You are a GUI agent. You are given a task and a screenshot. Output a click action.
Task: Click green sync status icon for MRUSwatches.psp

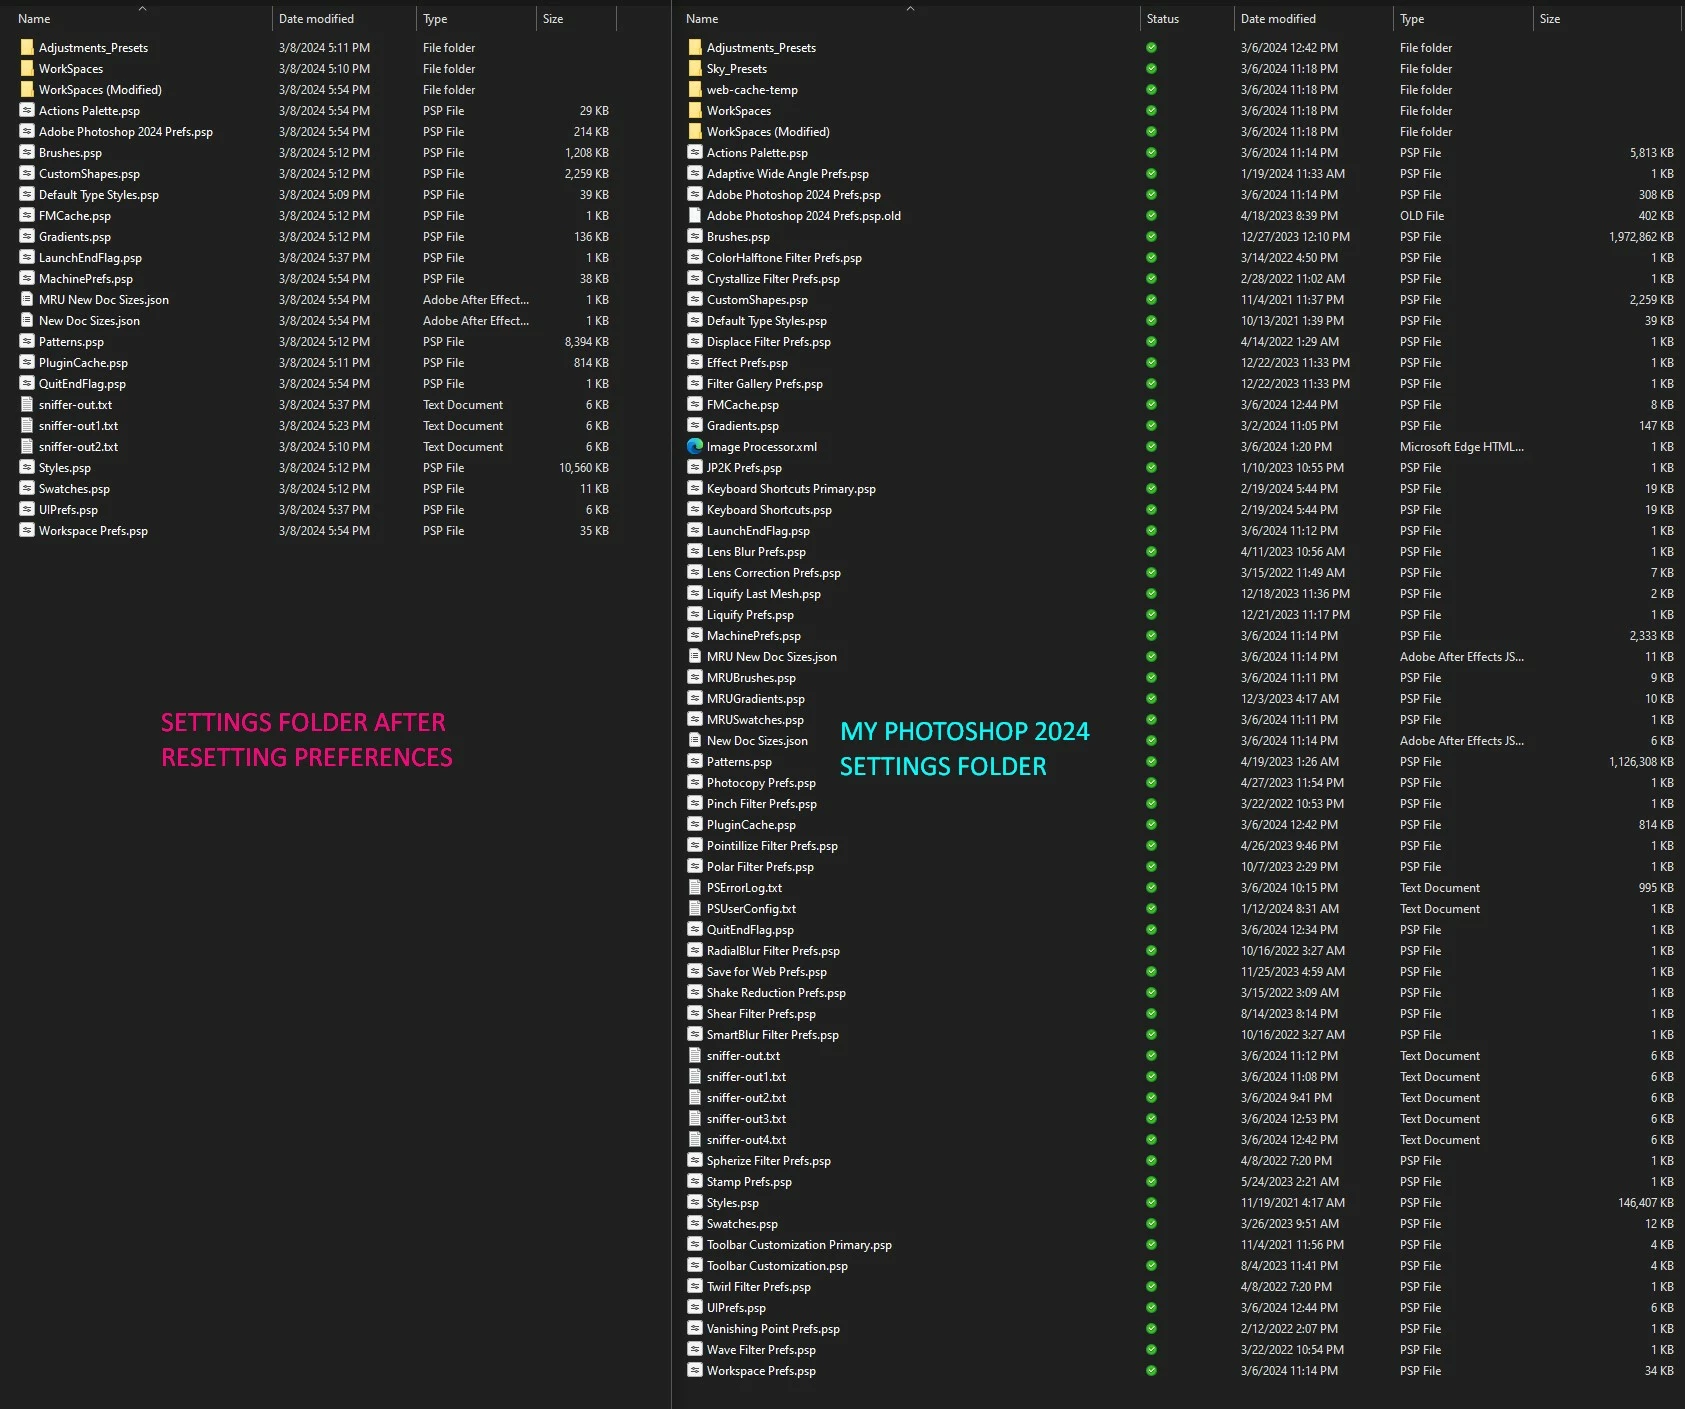pyautogui.click(x=1151, y=720)
